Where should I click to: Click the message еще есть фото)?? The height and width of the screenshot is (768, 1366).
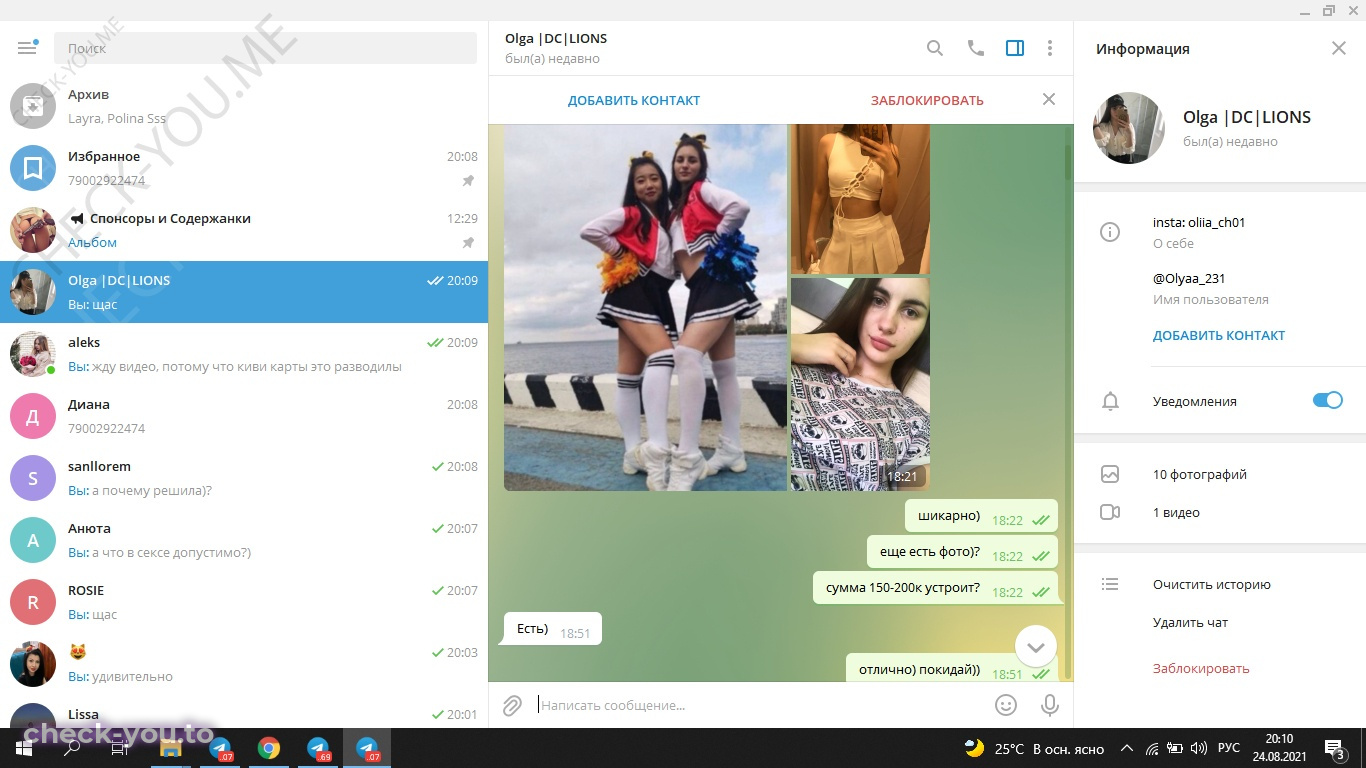pyautogui.click(x=961, y=552)
